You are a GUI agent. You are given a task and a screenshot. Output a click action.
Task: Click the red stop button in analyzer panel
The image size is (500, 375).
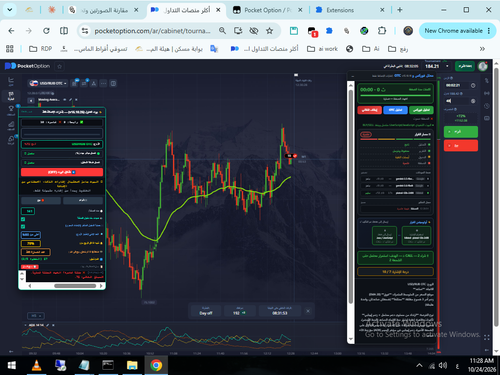coord(369,110)
